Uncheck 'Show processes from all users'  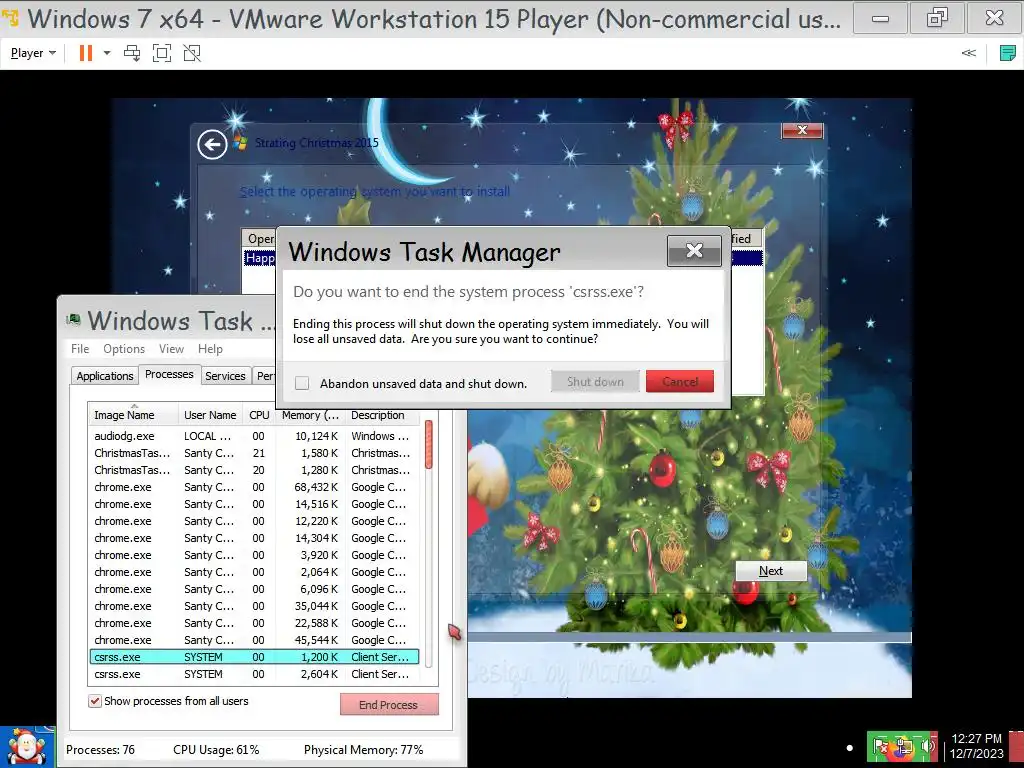point(95,701)
